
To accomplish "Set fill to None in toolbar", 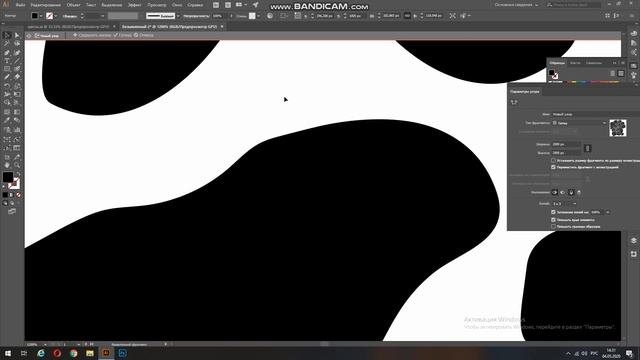I will [x=18, y=195].
